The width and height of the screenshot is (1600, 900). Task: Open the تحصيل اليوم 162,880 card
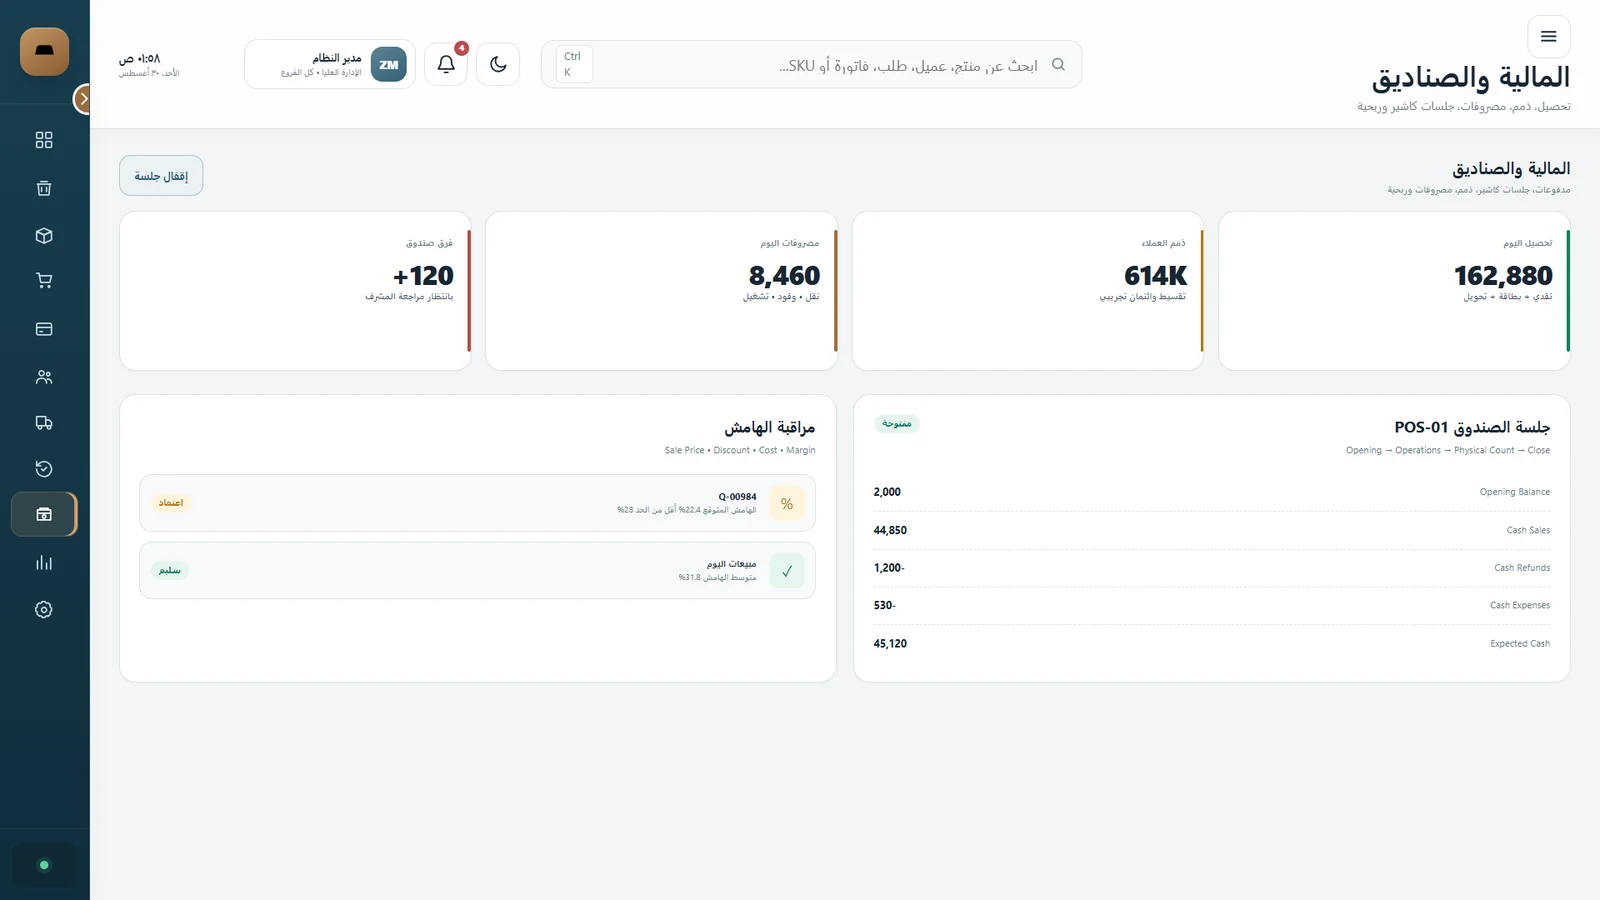1394,291
